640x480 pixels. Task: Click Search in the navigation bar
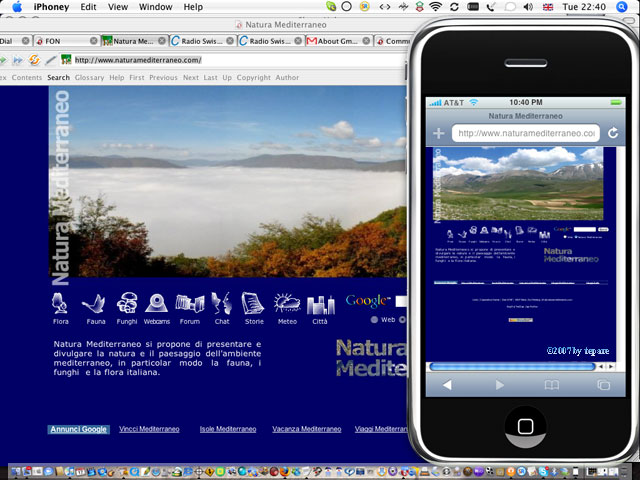pyautogui.click(x=58, y=78)
